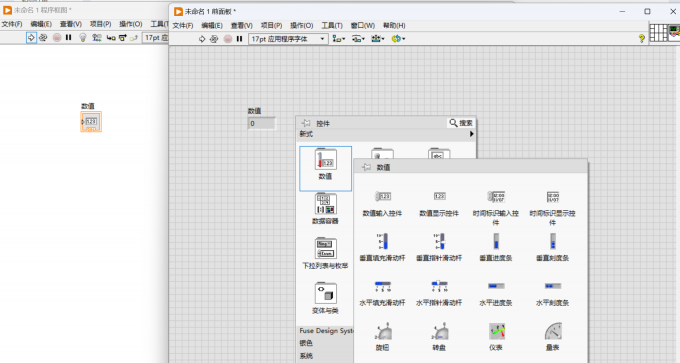Pause execution in the block diagram window
The width and height of the screenshot is (680, 363).
tap(69, 38)
